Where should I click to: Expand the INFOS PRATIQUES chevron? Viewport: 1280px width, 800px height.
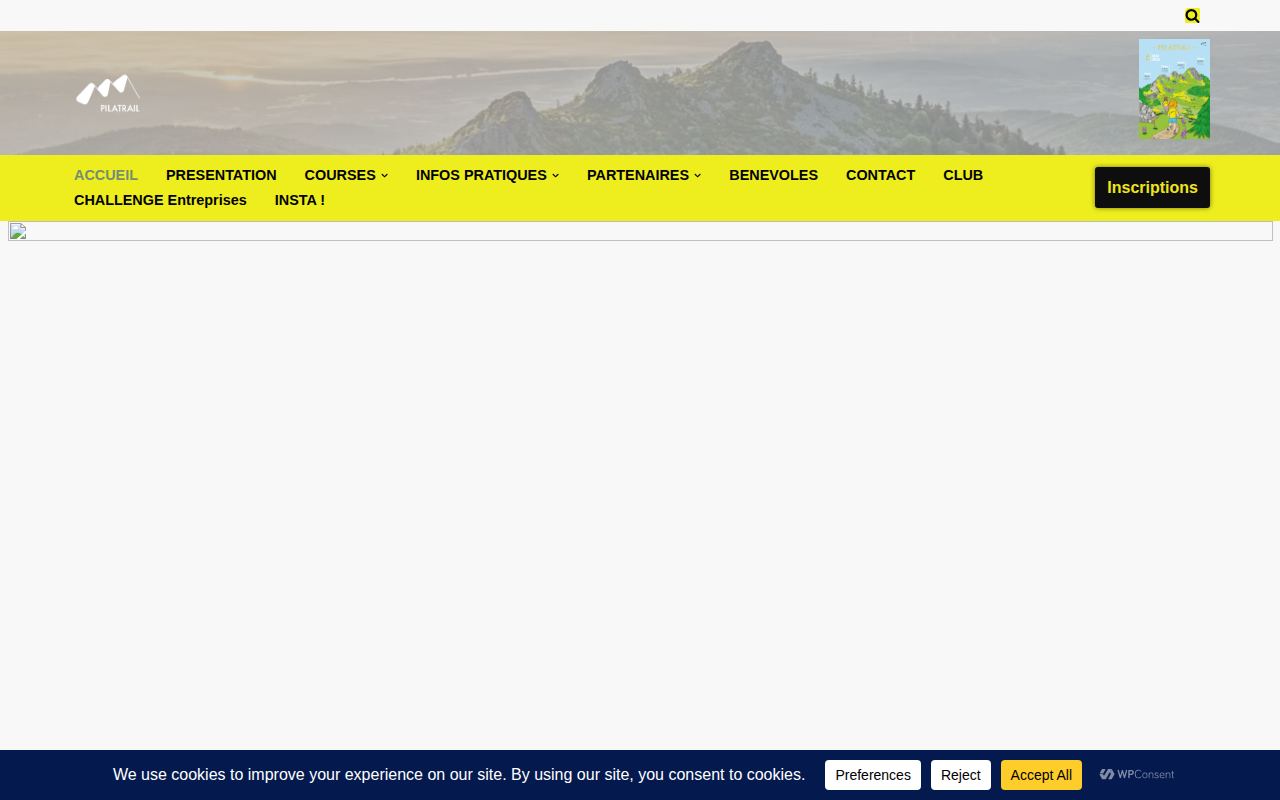(x=555, y=176)
